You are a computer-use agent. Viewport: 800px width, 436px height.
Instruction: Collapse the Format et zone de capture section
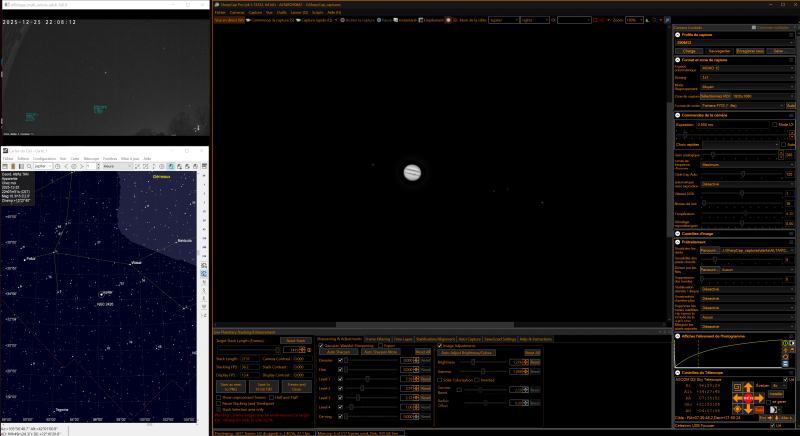coord(678,60)
